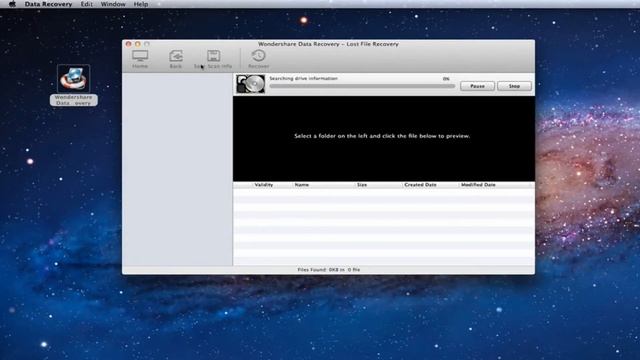Click the scan progress bar
The width and height of the screenshot is (640, 360).
click(362, 86)
